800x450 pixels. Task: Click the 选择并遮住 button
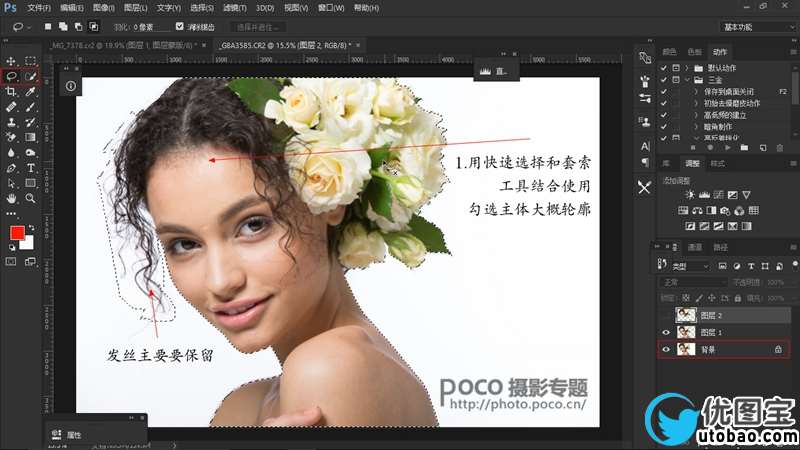[x=258, y=27]
